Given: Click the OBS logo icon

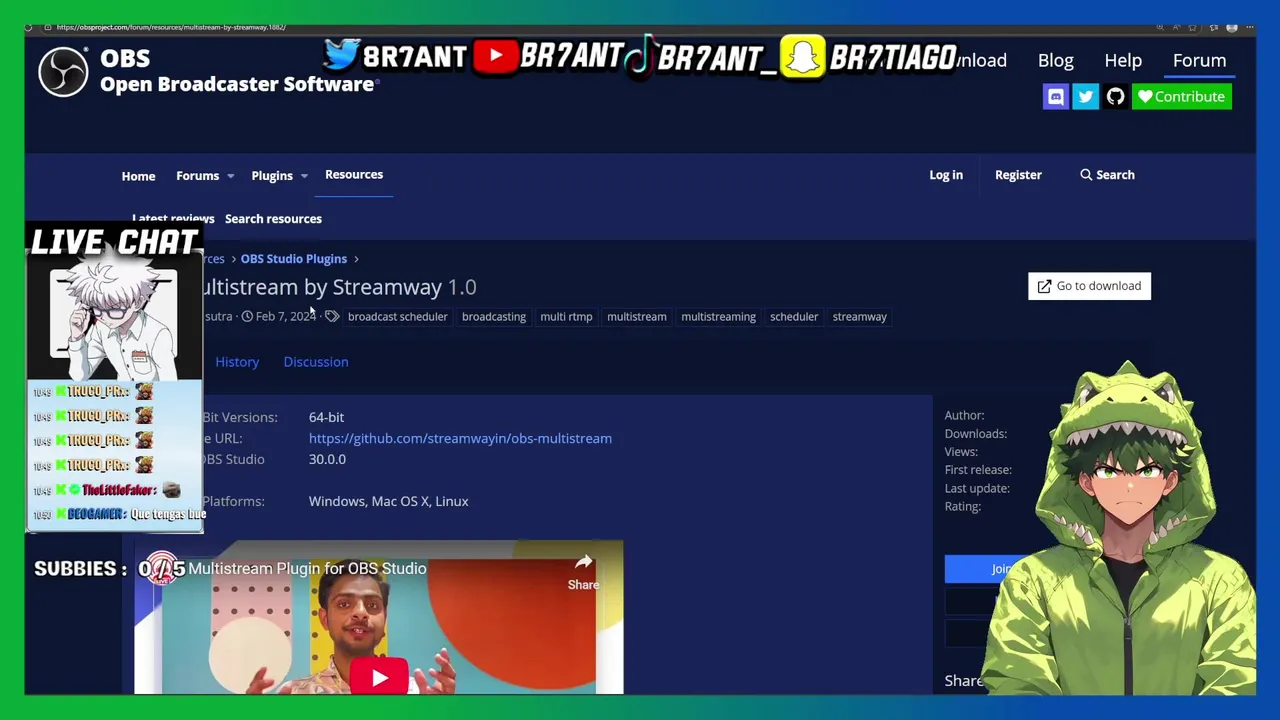Looking at the screenshot, I should coord(63,72).
